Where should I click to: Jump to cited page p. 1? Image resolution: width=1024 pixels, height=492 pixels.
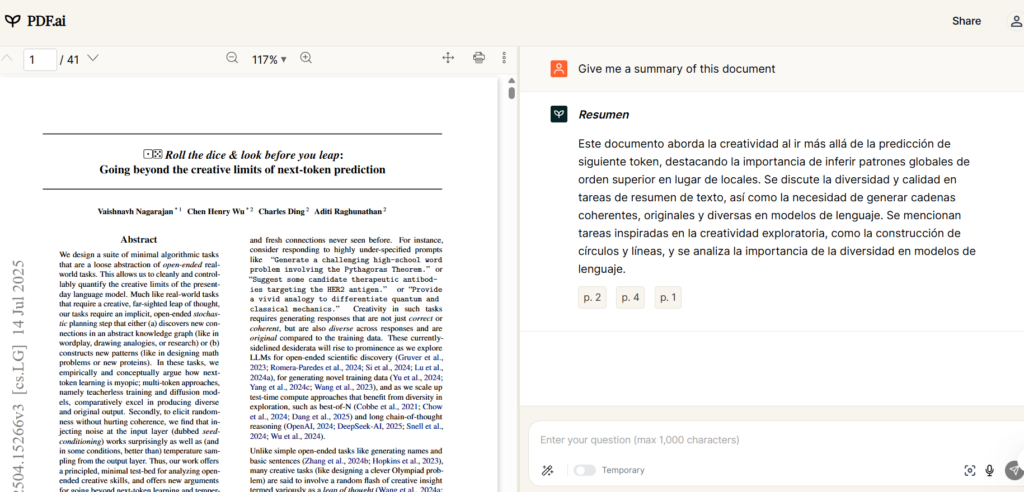[x=668, y=297]
